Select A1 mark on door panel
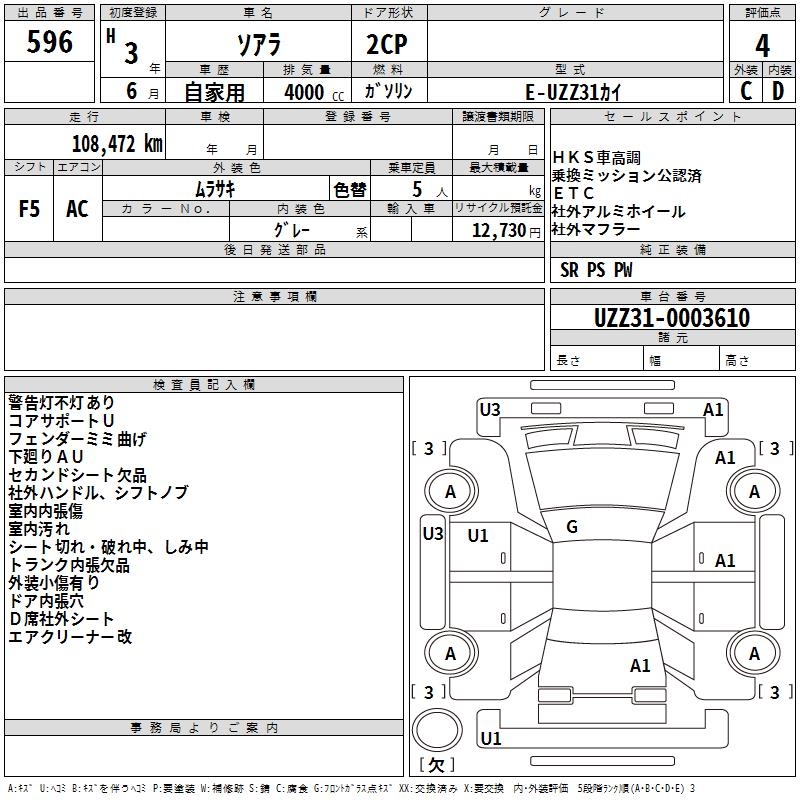 [724, 561]
